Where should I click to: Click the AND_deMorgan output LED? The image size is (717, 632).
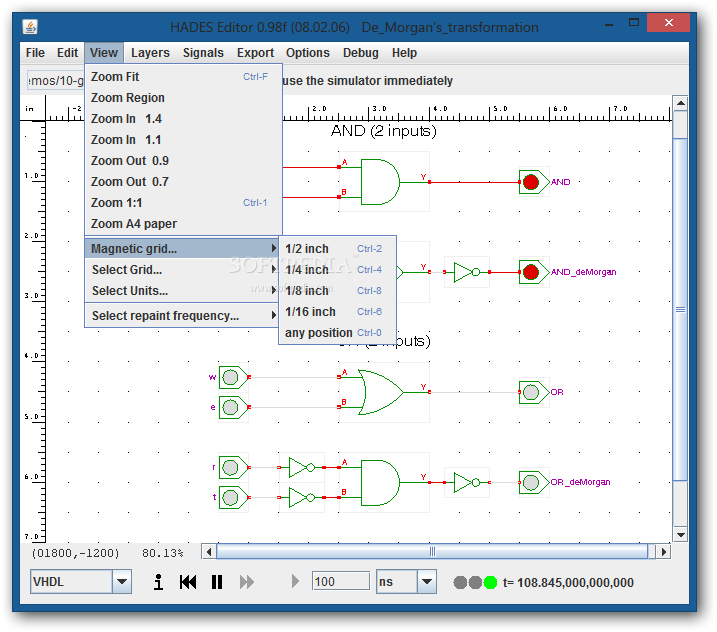530,272
